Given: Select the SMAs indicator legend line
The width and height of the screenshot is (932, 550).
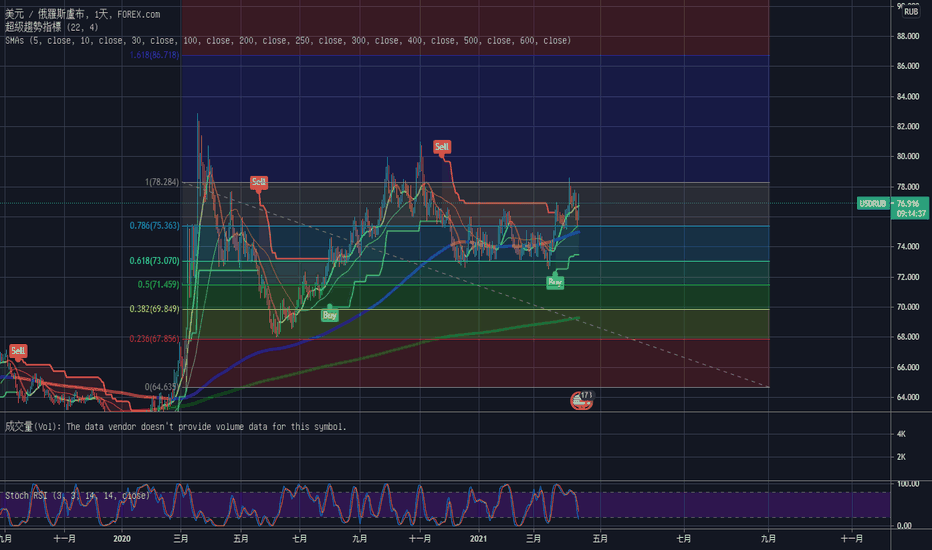Looking at the screenshot, I should (x=288, y=40).
